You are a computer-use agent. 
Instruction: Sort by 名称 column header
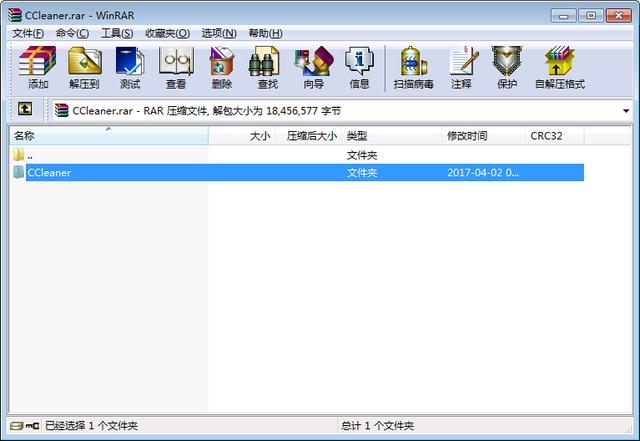pyautogui.click(x=109, y=136)
